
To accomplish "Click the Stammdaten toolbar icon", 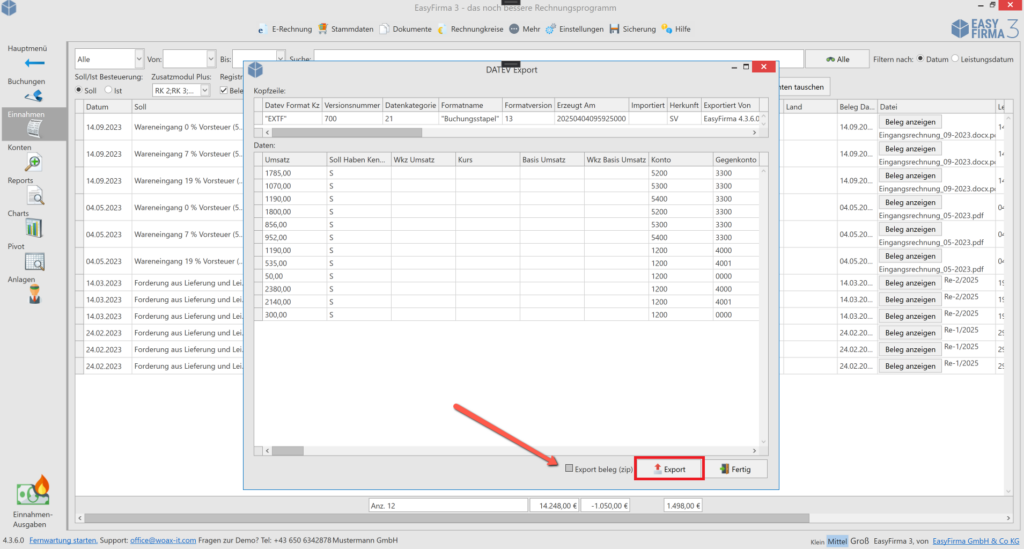I will click(323, 29).
